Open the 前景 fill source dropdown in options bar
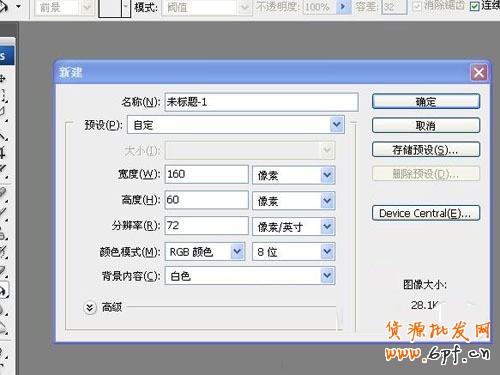 coord(64,7)
